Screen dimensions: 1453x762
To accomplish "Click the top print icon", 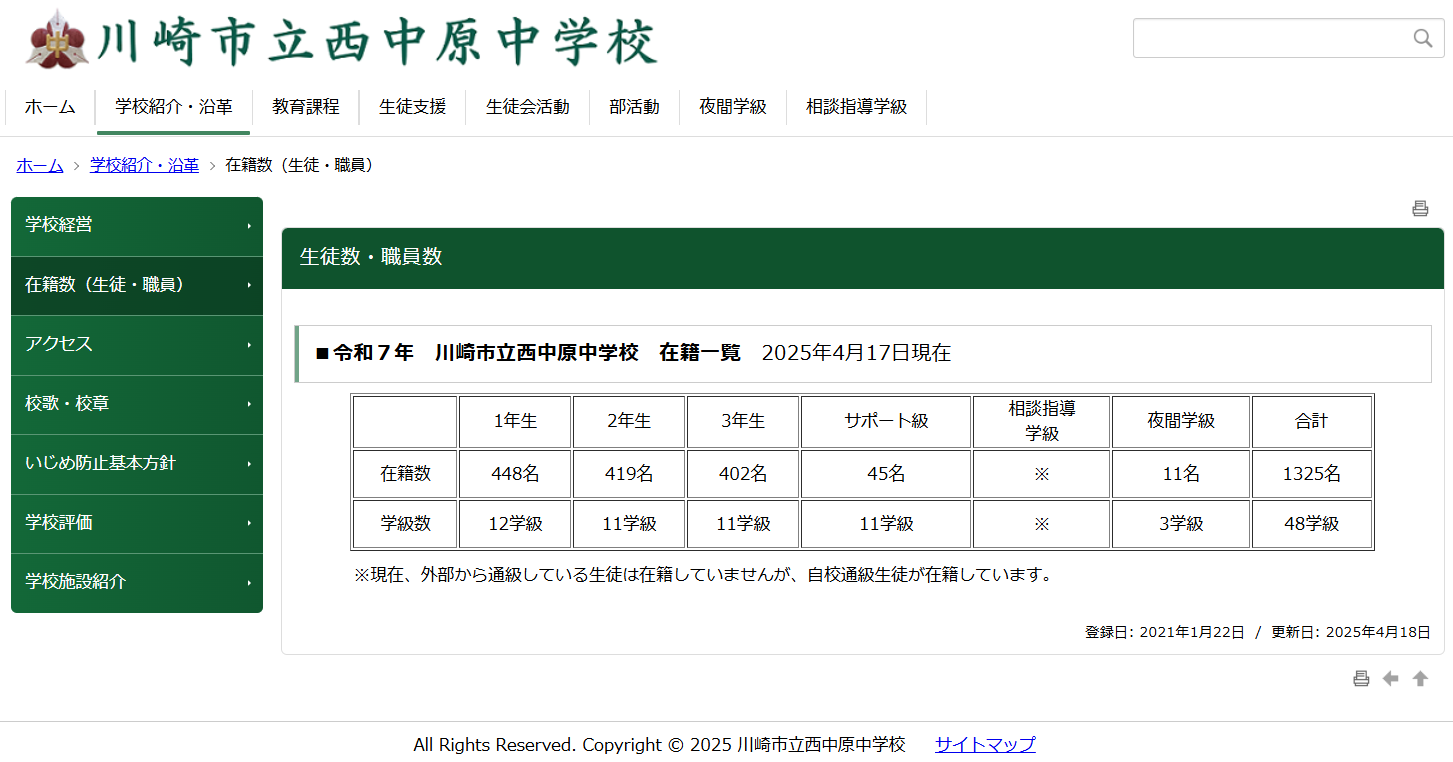I will point(1420,209).
